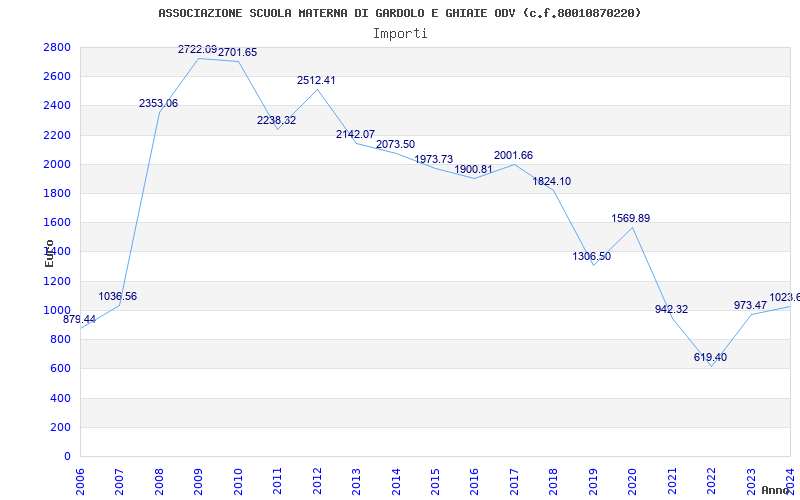
Task: Click x-axis year label 2008
Action: (159, 482)
